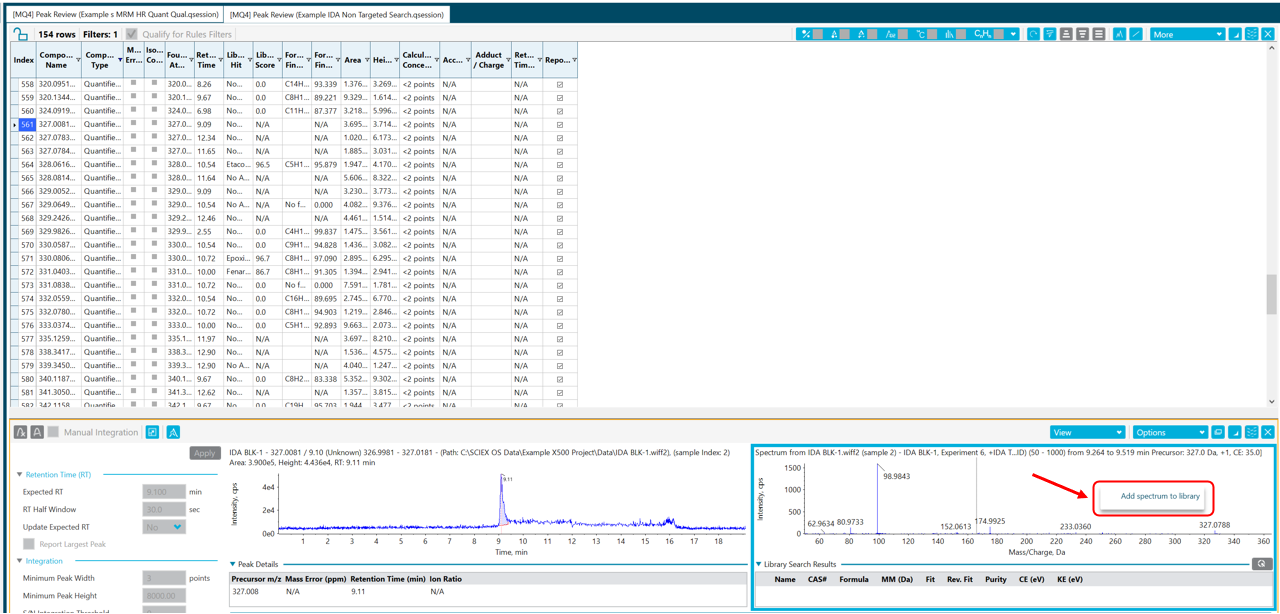Viewport: 1280px width, 614px height.
Task: Click the filter rows funnel icon
Action: coord(1049,34)
